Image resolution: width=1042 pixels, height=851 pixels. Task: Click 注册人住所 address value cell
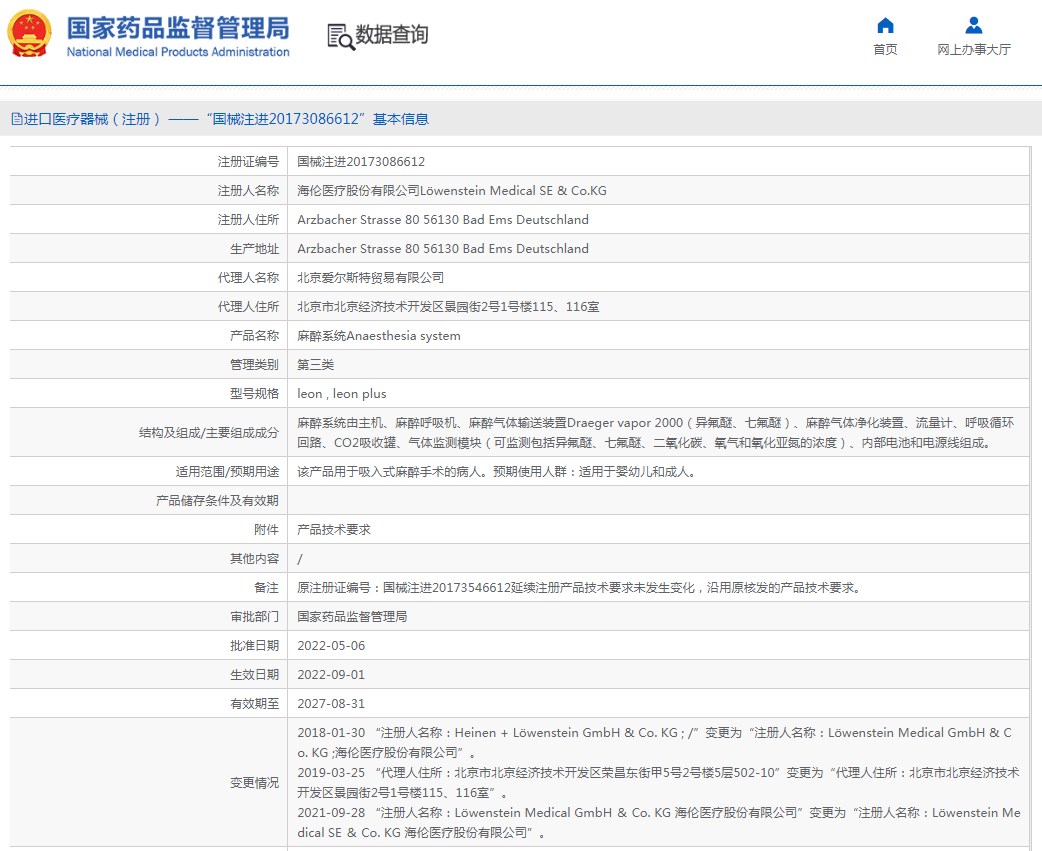point(658,219)
